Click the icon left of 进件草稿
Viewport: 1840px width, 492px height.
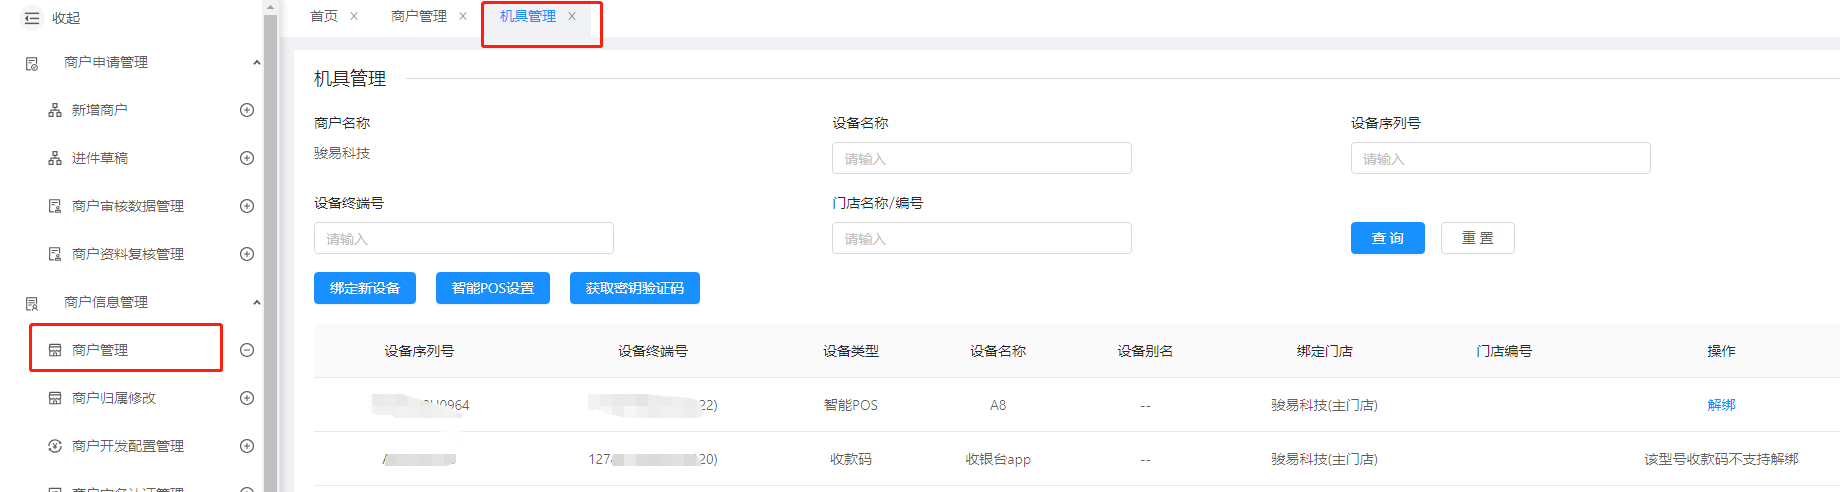coord(55,158)
